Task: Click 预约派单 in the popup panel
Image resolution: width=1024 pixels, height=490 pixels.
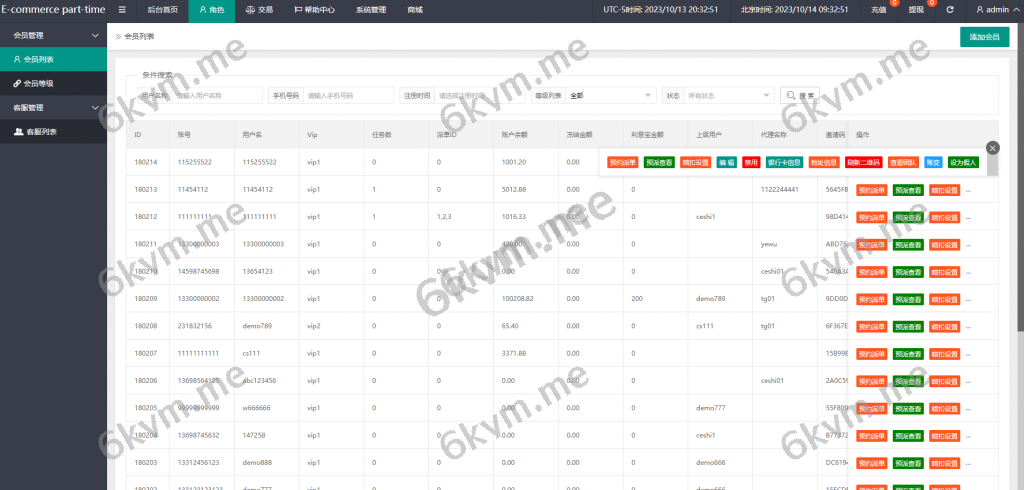Action: (x=622, y=162)
